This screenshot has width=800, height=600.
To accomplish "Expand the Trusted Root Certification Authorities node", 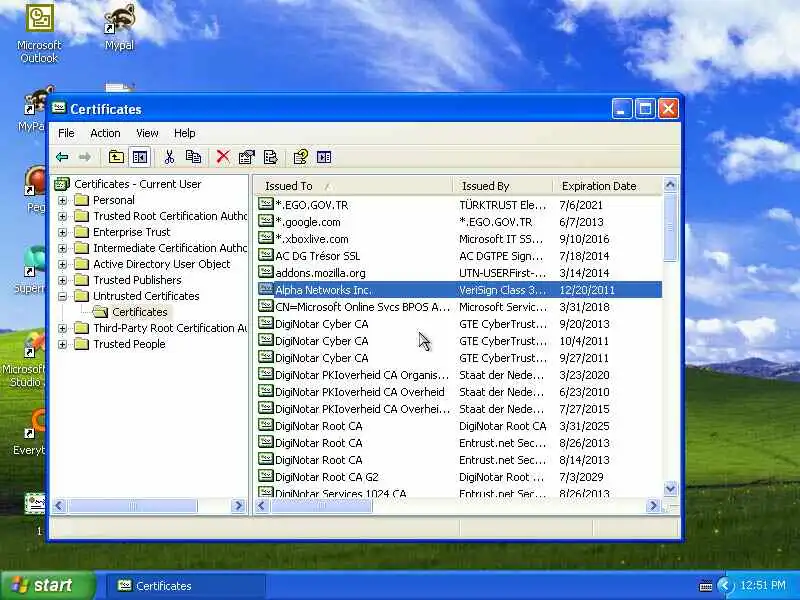I will coord(62,216).
